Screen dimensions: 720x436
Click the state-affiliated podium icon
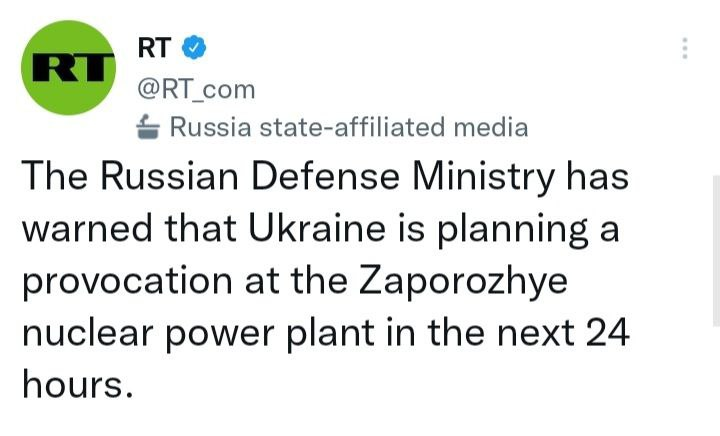pyautogui.click(x=148, y=127)
